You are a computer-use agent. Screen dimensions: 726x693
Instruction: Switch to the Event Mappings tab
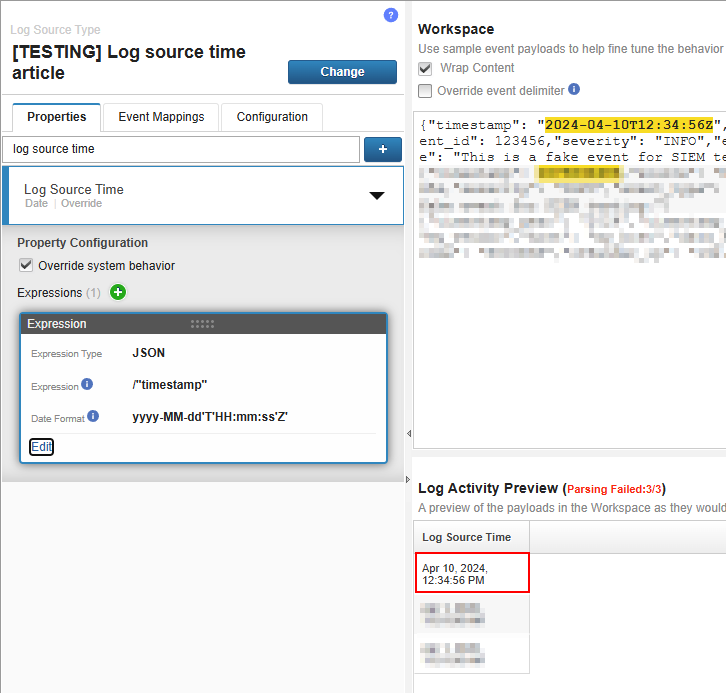pyautogui.click(x=161, y=117)
